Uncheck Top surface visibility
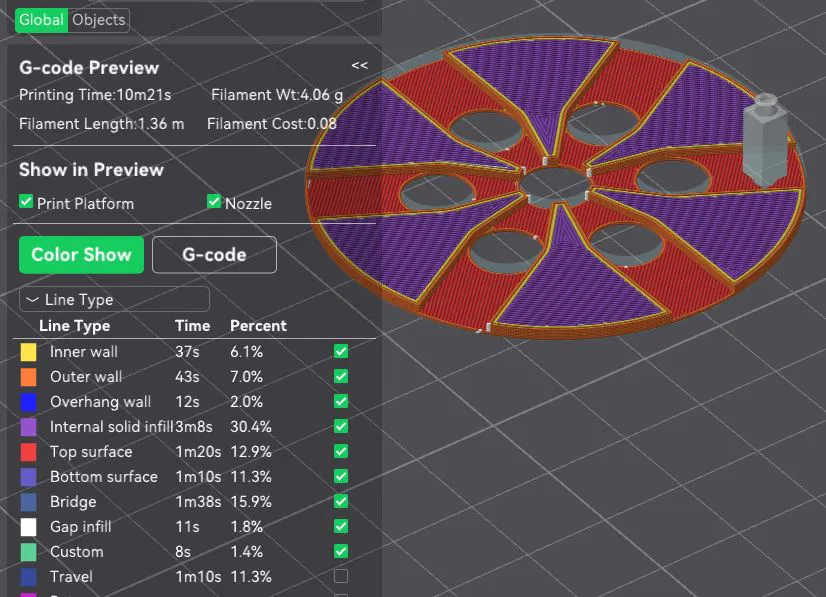Image resolution: width=826 pixels, height=597 pixels. [x=341, y=451]
